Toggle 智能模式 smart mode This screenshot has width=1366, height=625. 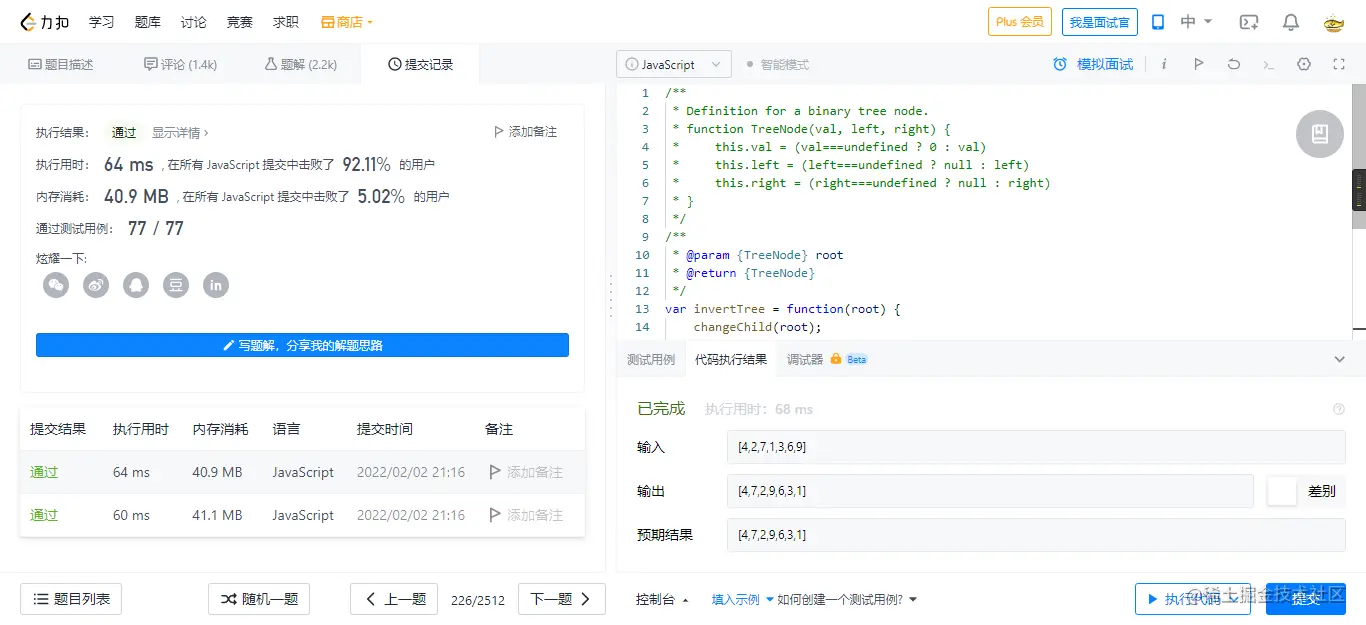(778, 65)
